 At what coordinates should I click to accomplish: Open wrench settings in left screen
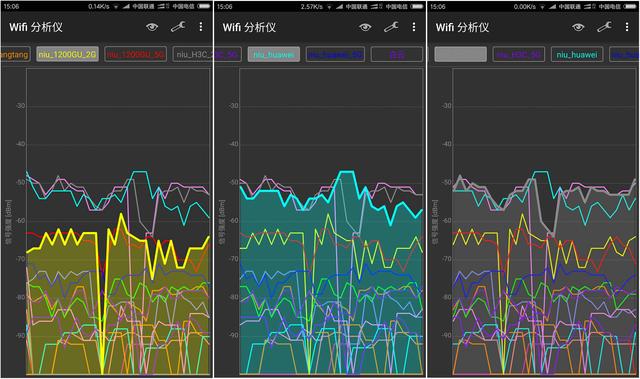[x=178, y=27]
